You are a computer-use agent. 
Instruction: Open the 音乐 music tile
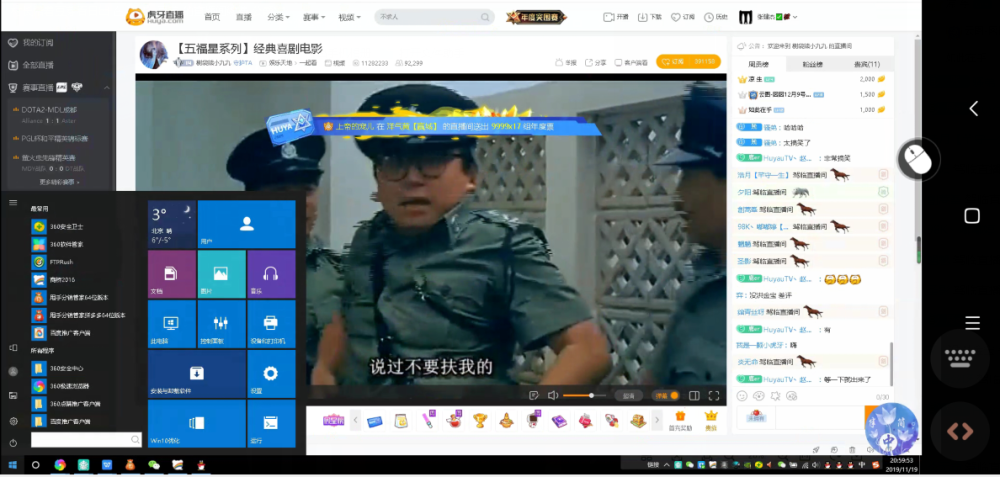coord(271,274)
